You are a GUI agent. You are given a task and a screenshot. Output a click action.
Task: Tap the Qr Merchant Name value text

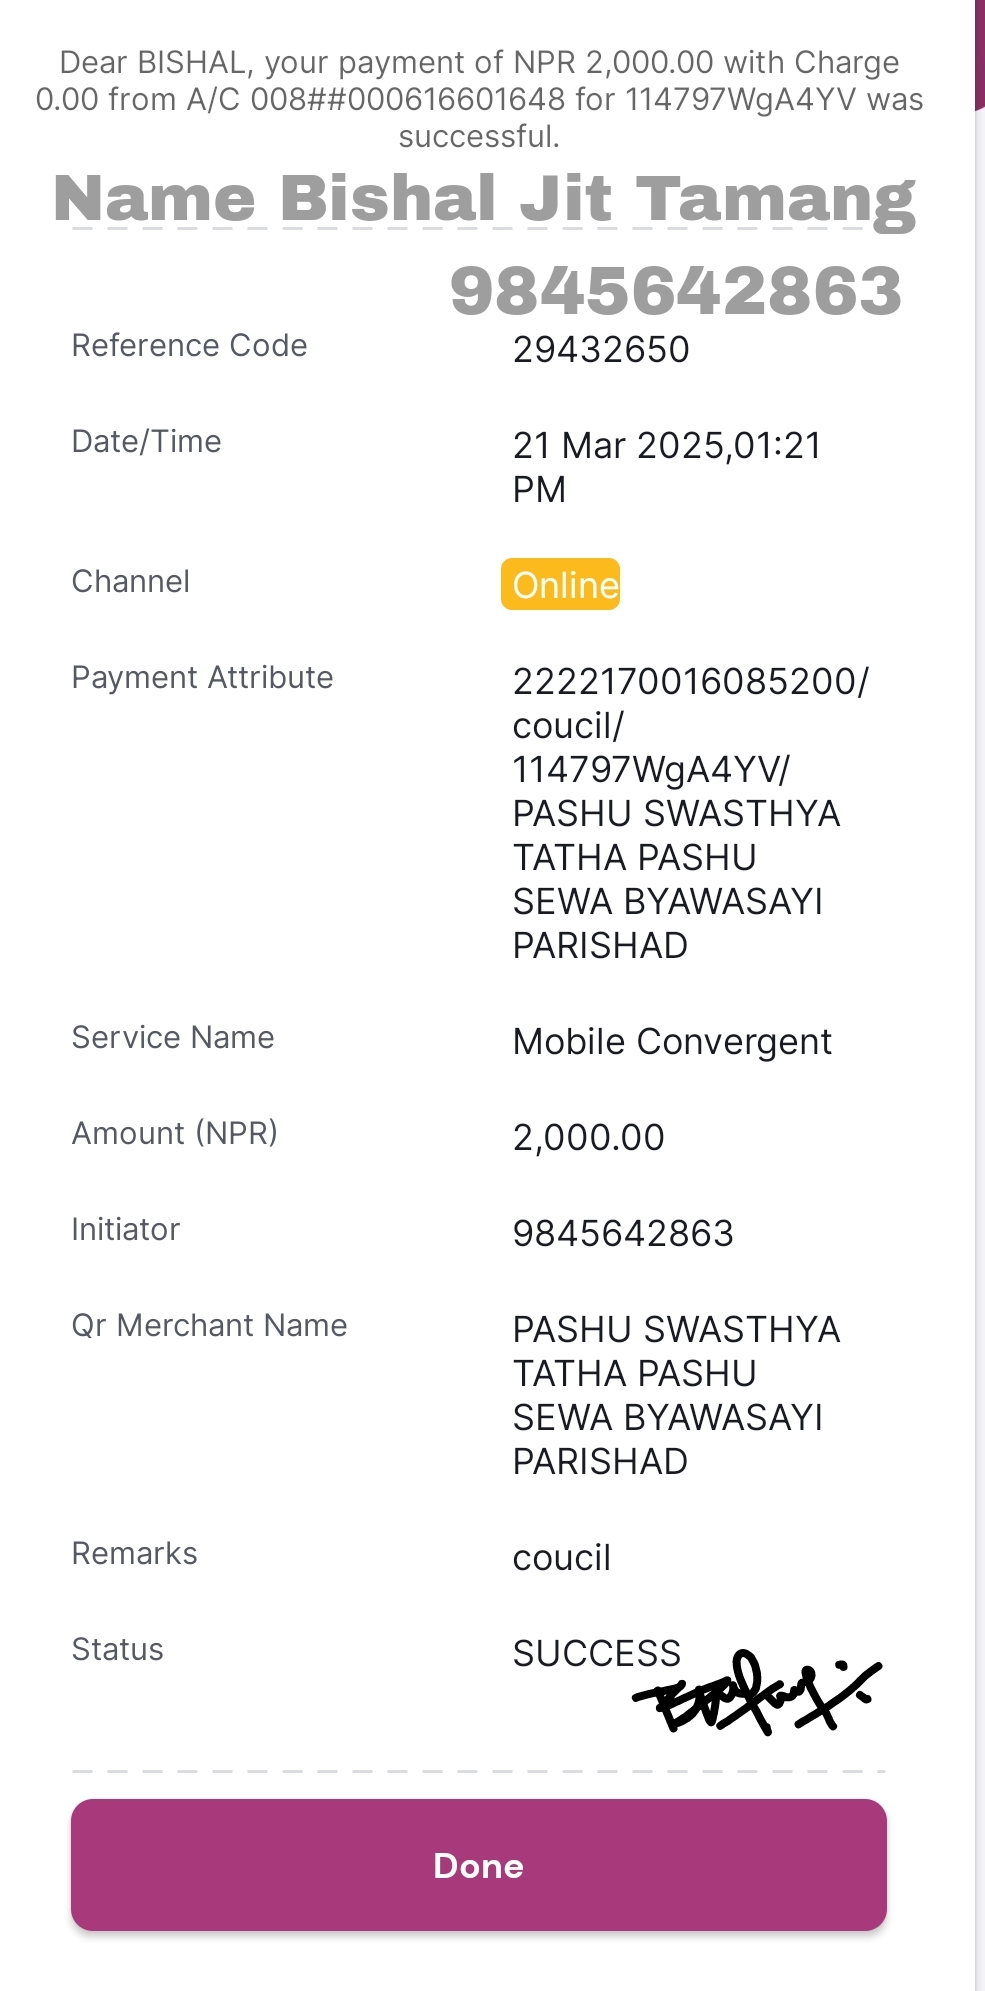pyautogui.click(x=676, y=1395)
